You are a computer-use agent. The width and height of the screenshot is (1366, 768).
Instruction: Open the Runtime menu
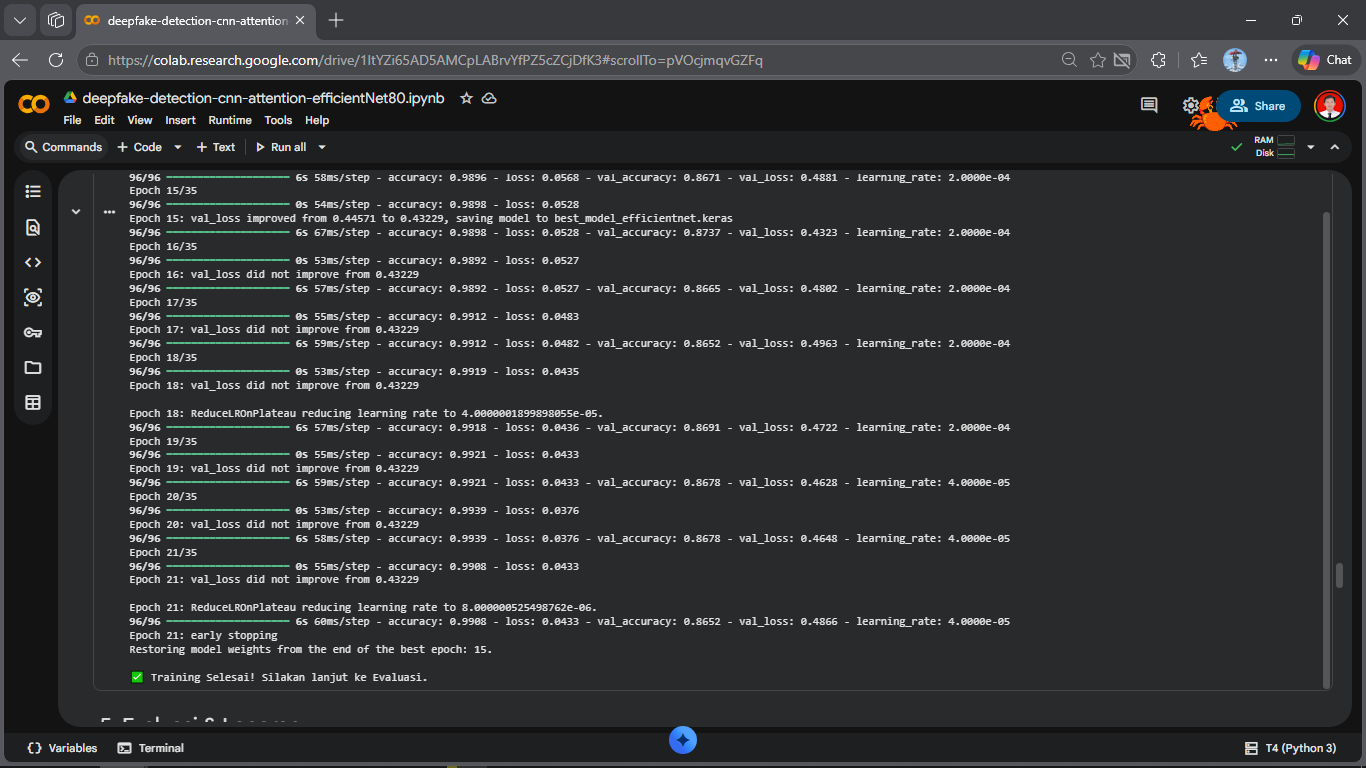click(230, 120)
